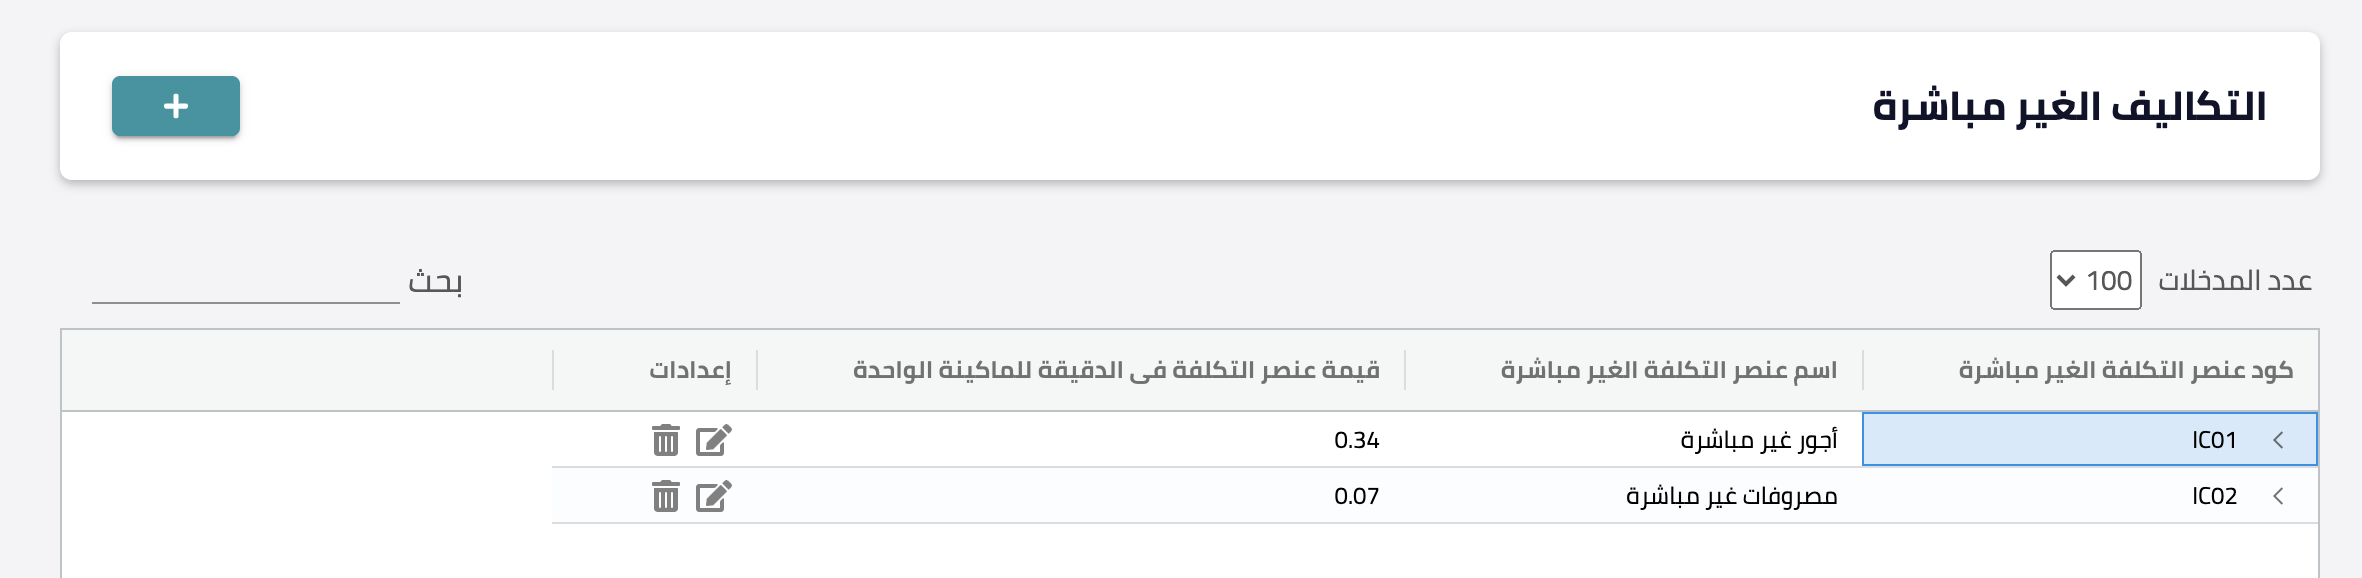Focus the بحث search field
The height and width of the screenshot is (578, 2362).
(x=246, y=281)
